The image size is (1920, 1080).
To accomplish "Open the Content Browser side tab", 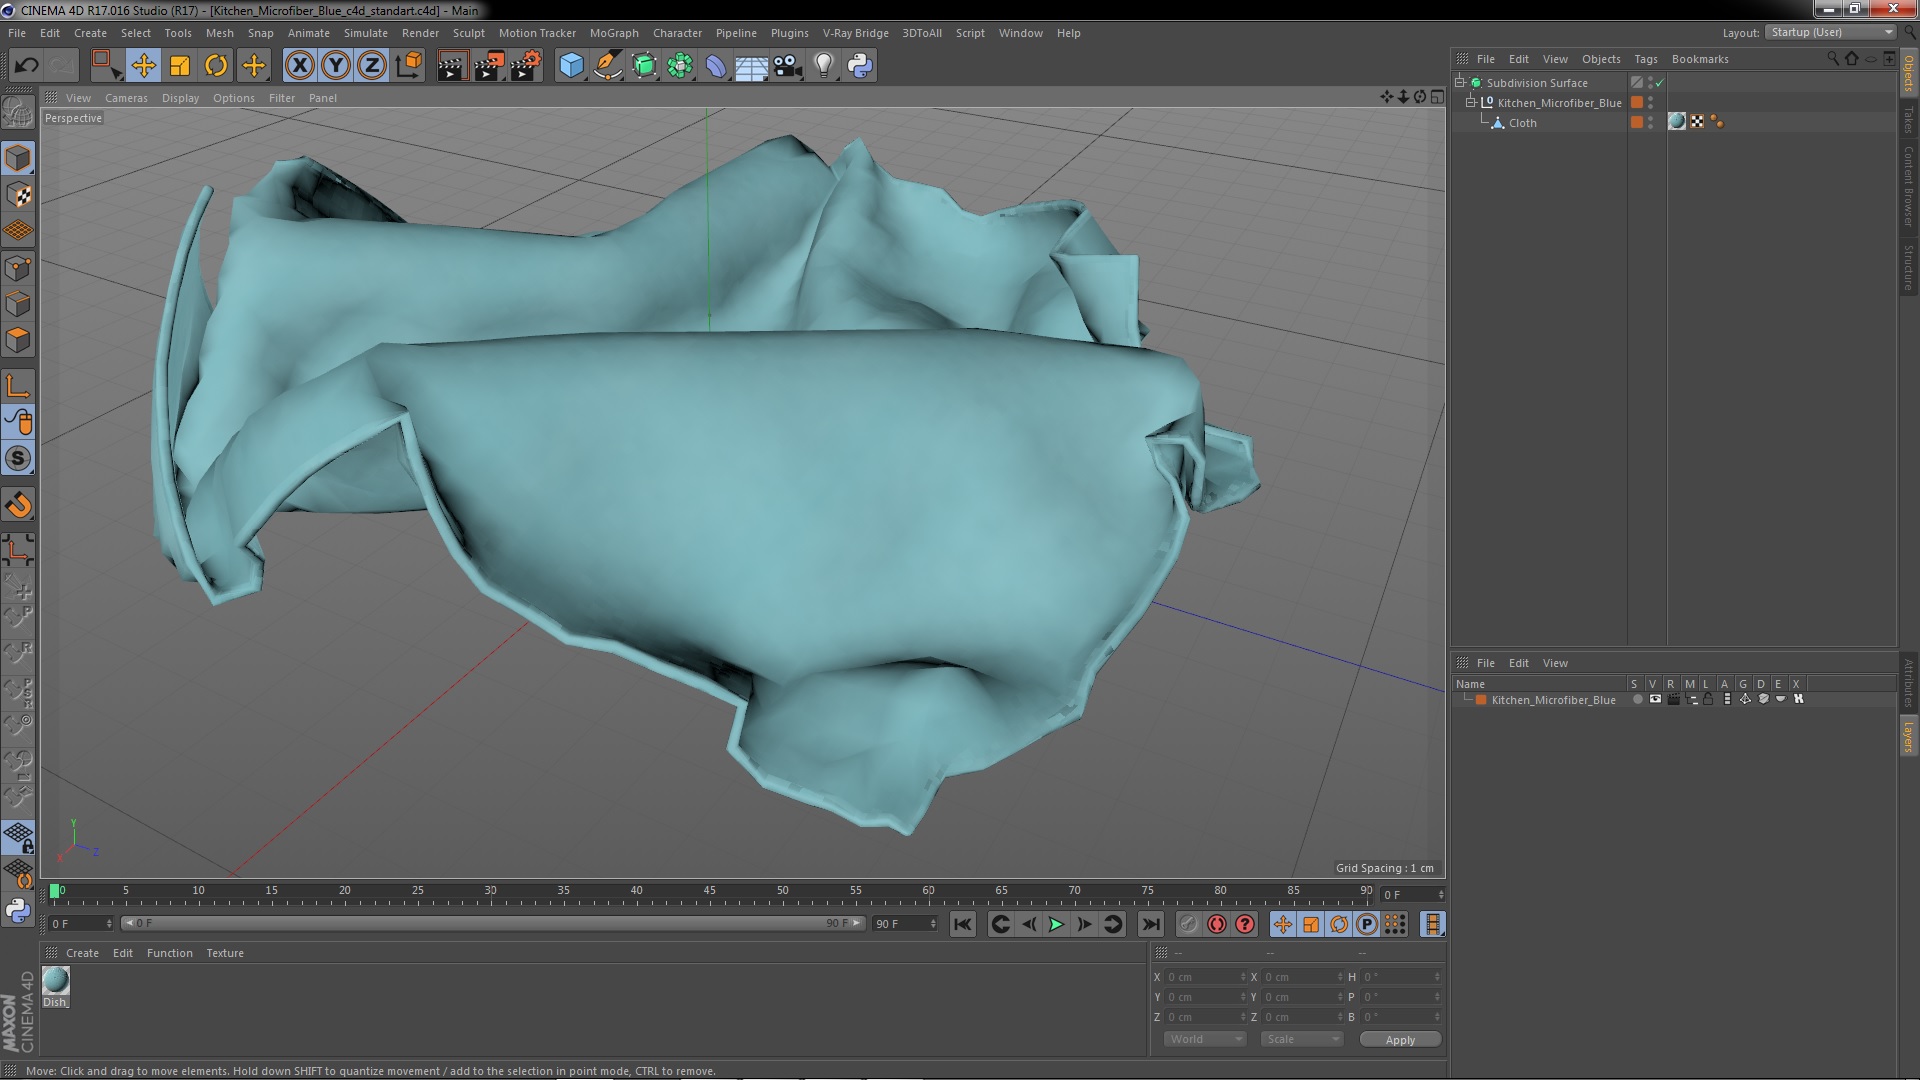I will (1908, 186).
